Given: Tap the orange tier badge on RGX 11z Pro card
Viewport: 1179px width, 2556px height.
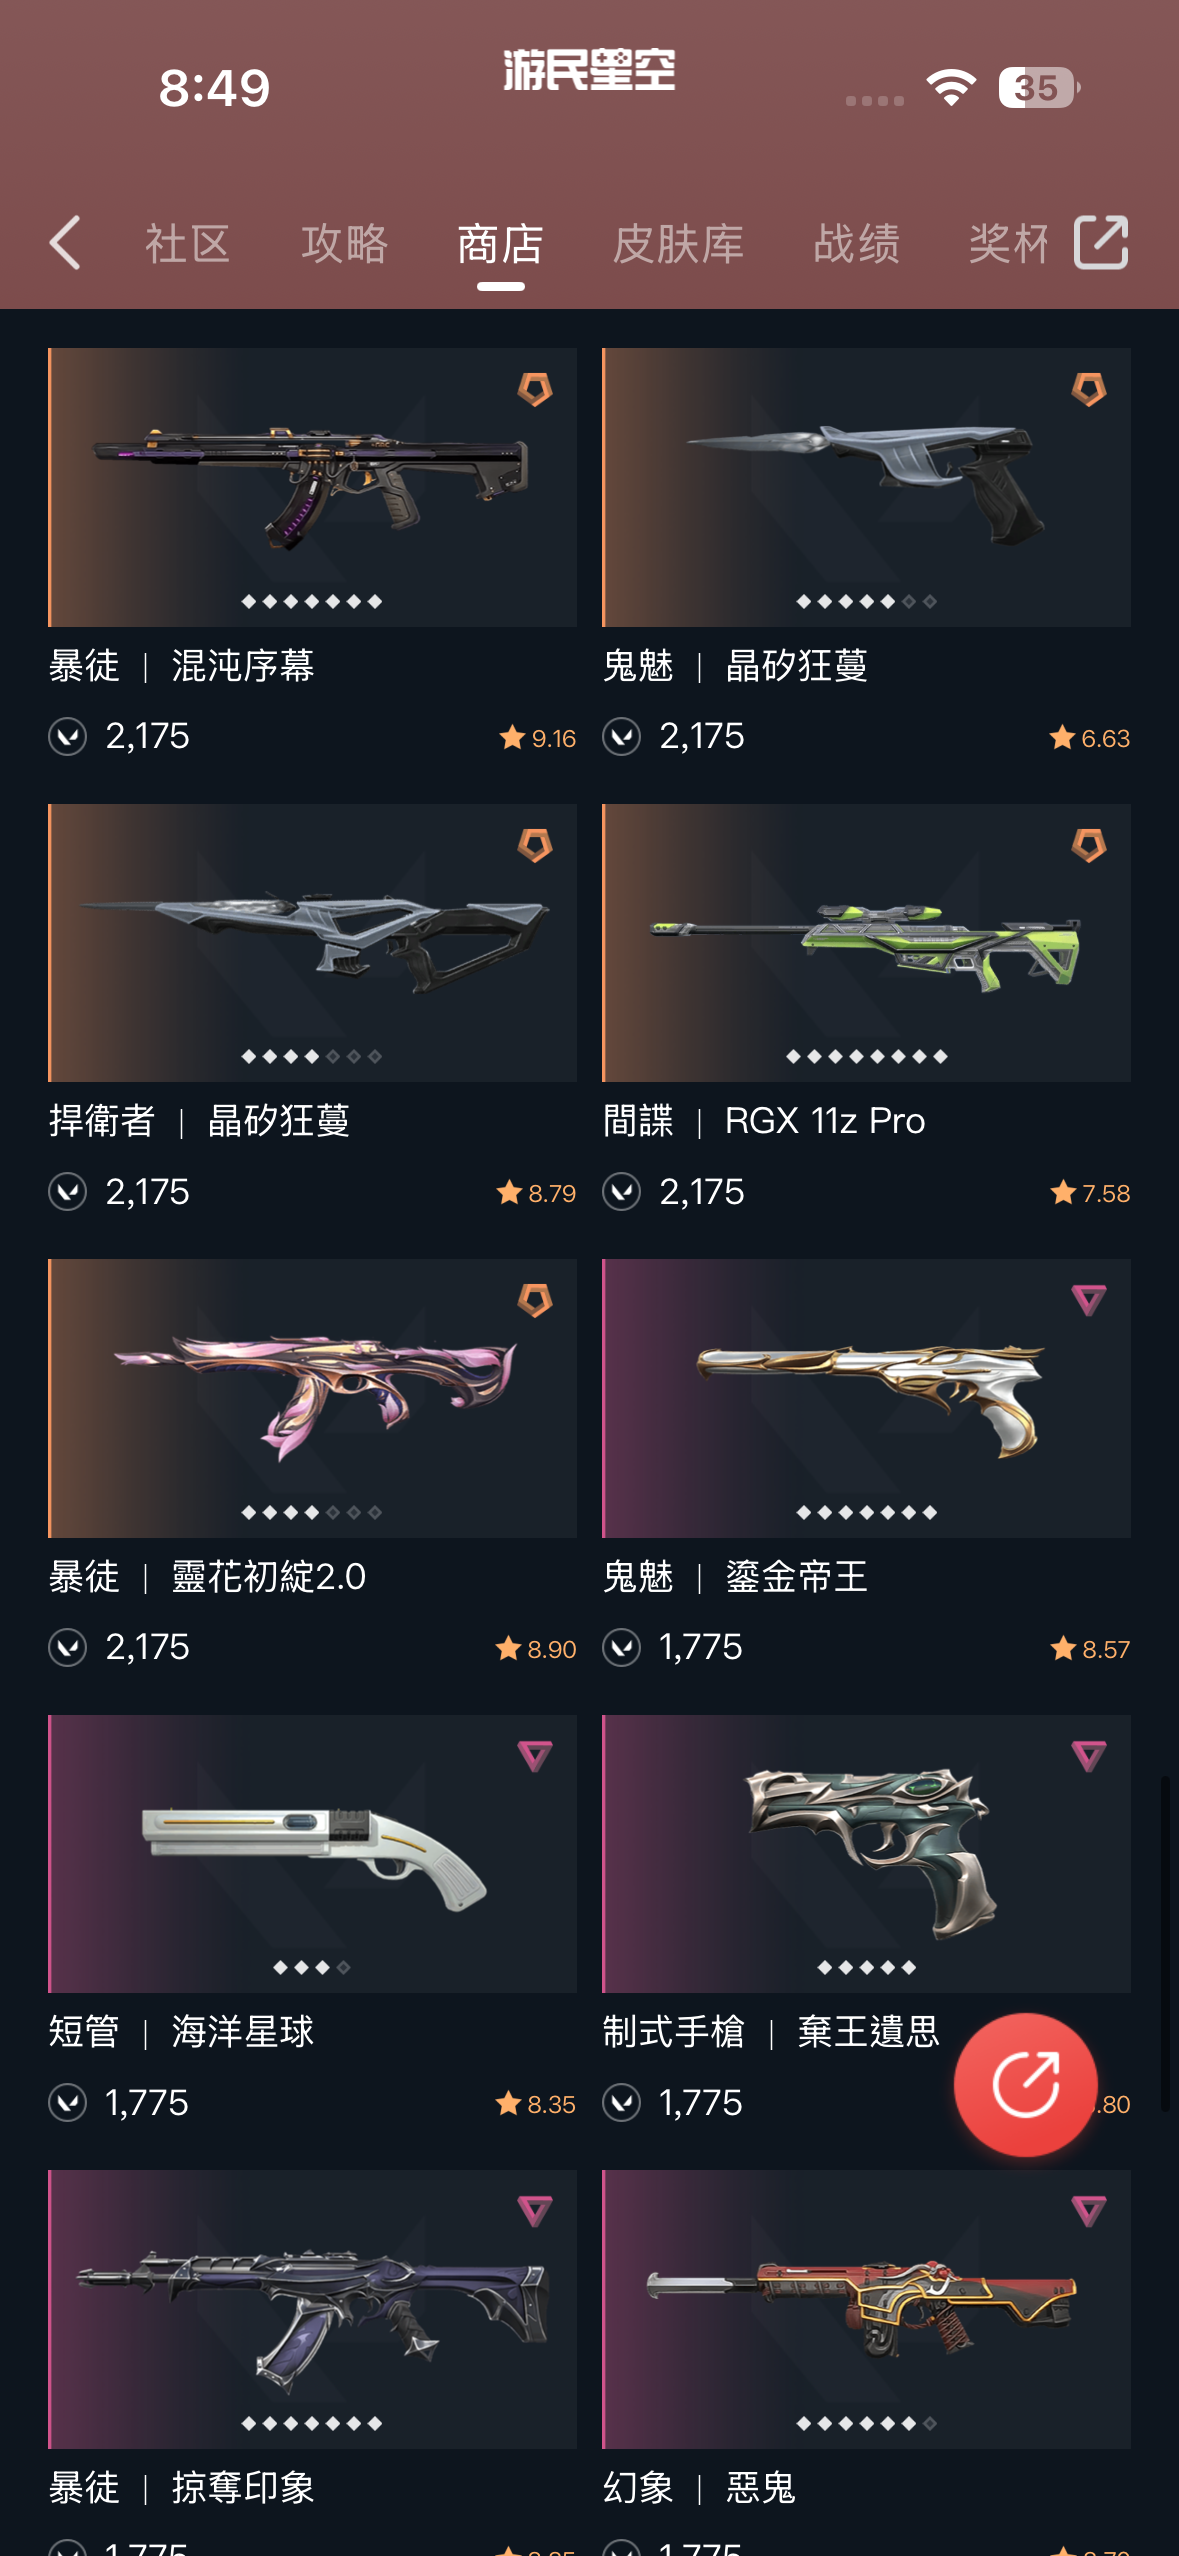Looking at the screenshot, I should pos(1089,846).
